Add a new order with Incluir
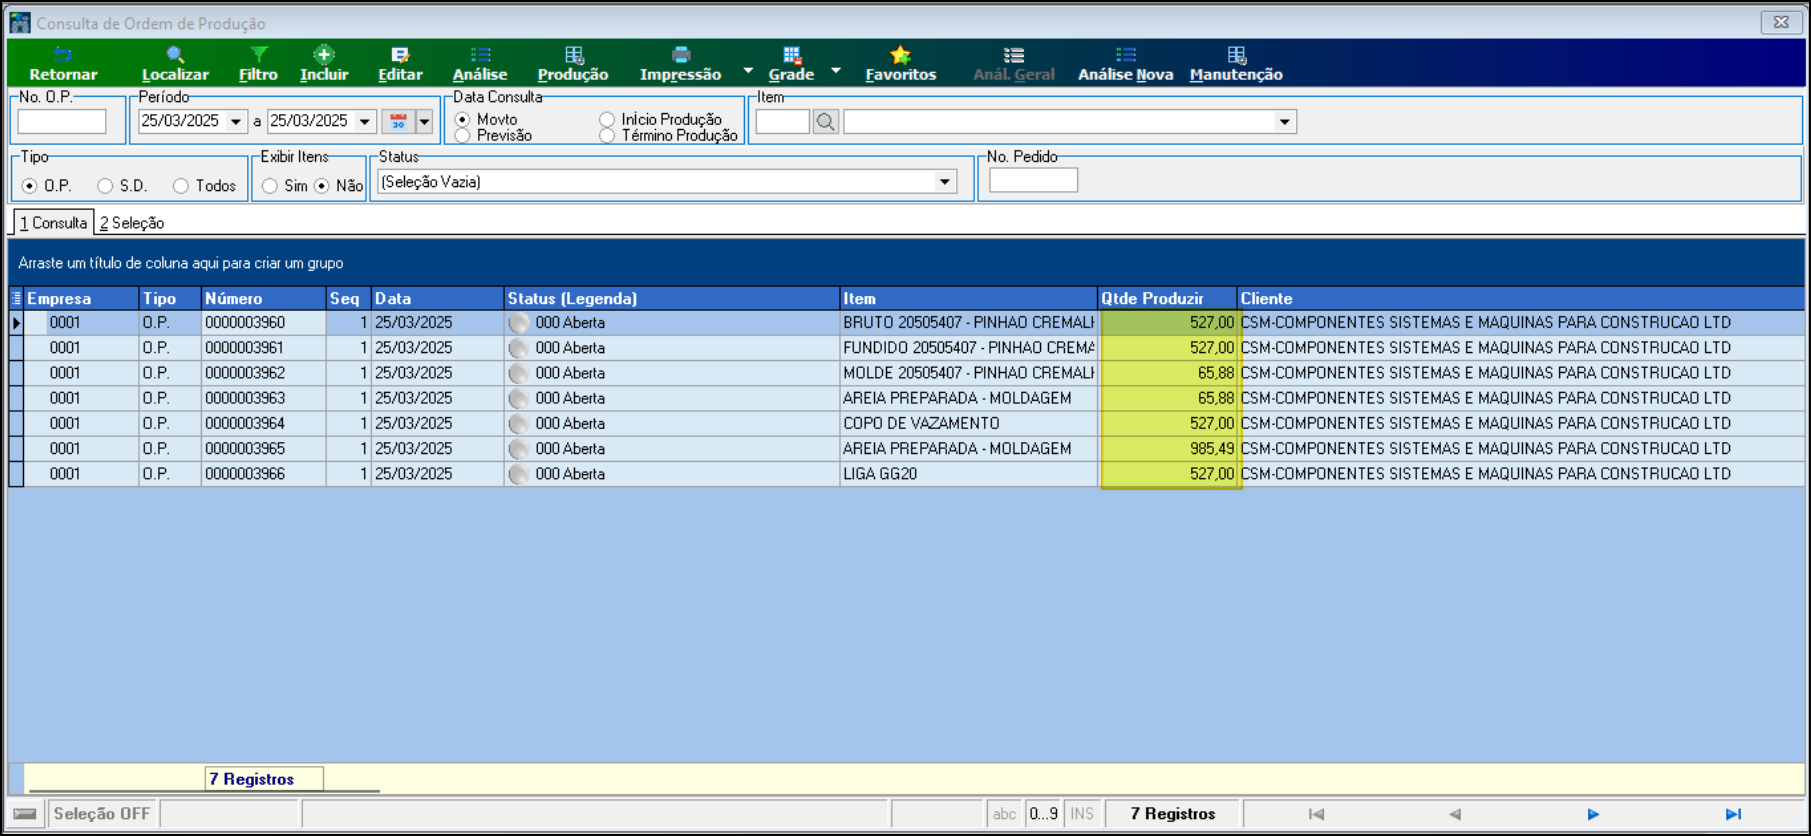 324,64
